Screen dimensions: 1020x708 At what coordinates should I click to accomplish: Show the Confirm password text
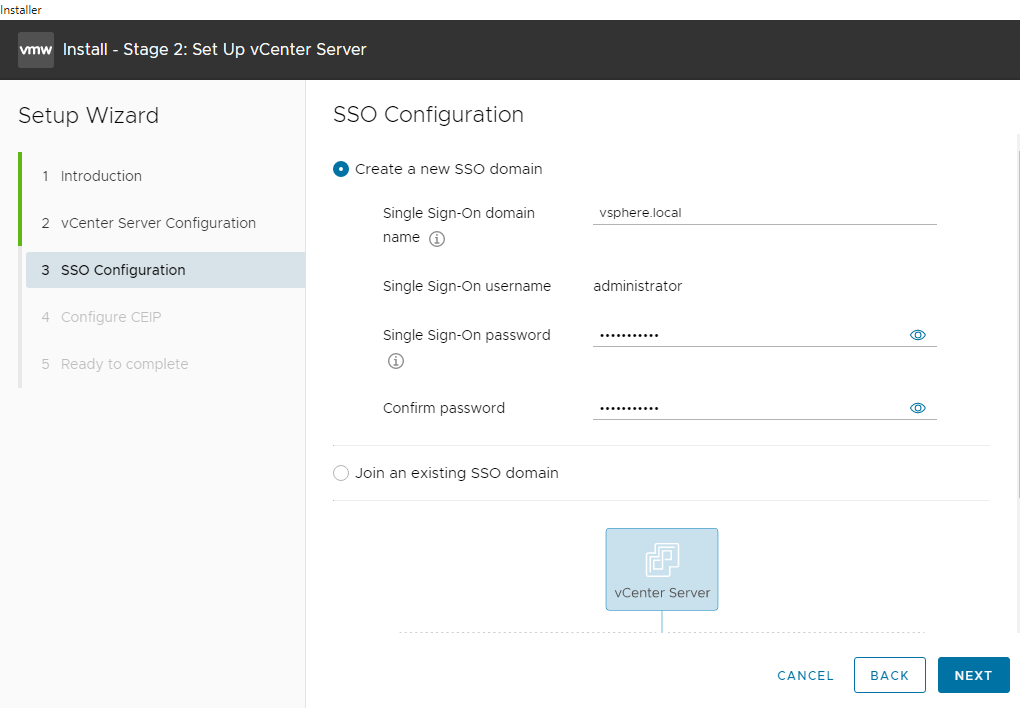(917, 407)
